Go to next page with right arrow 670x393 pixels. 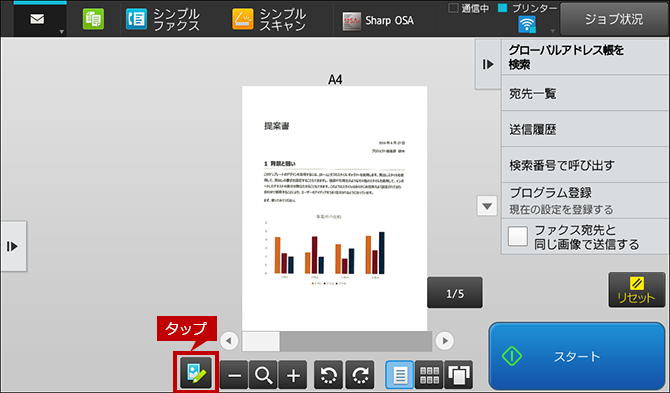click(x=445, y=341)
